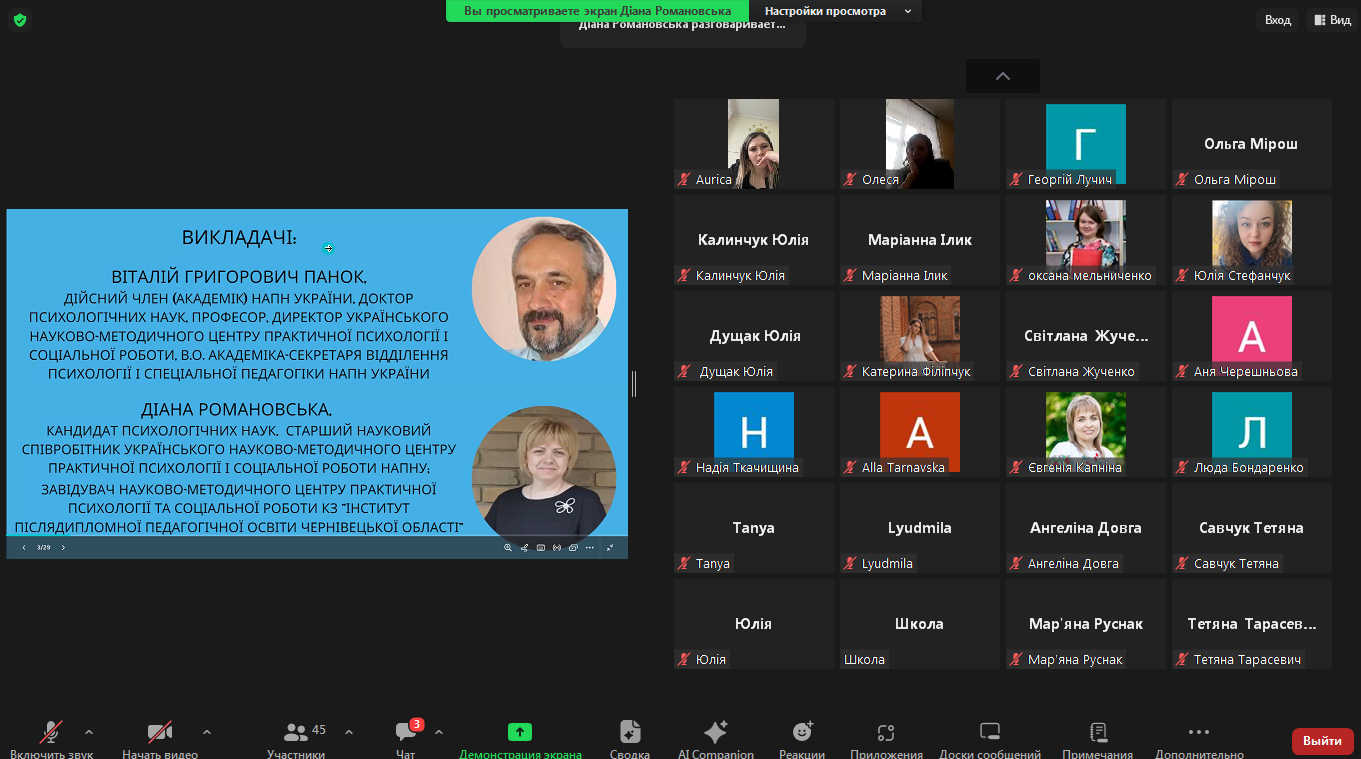The image size is (1361, 759).
Task: Click the red Выйти leave button
Action: (1322, 741)
